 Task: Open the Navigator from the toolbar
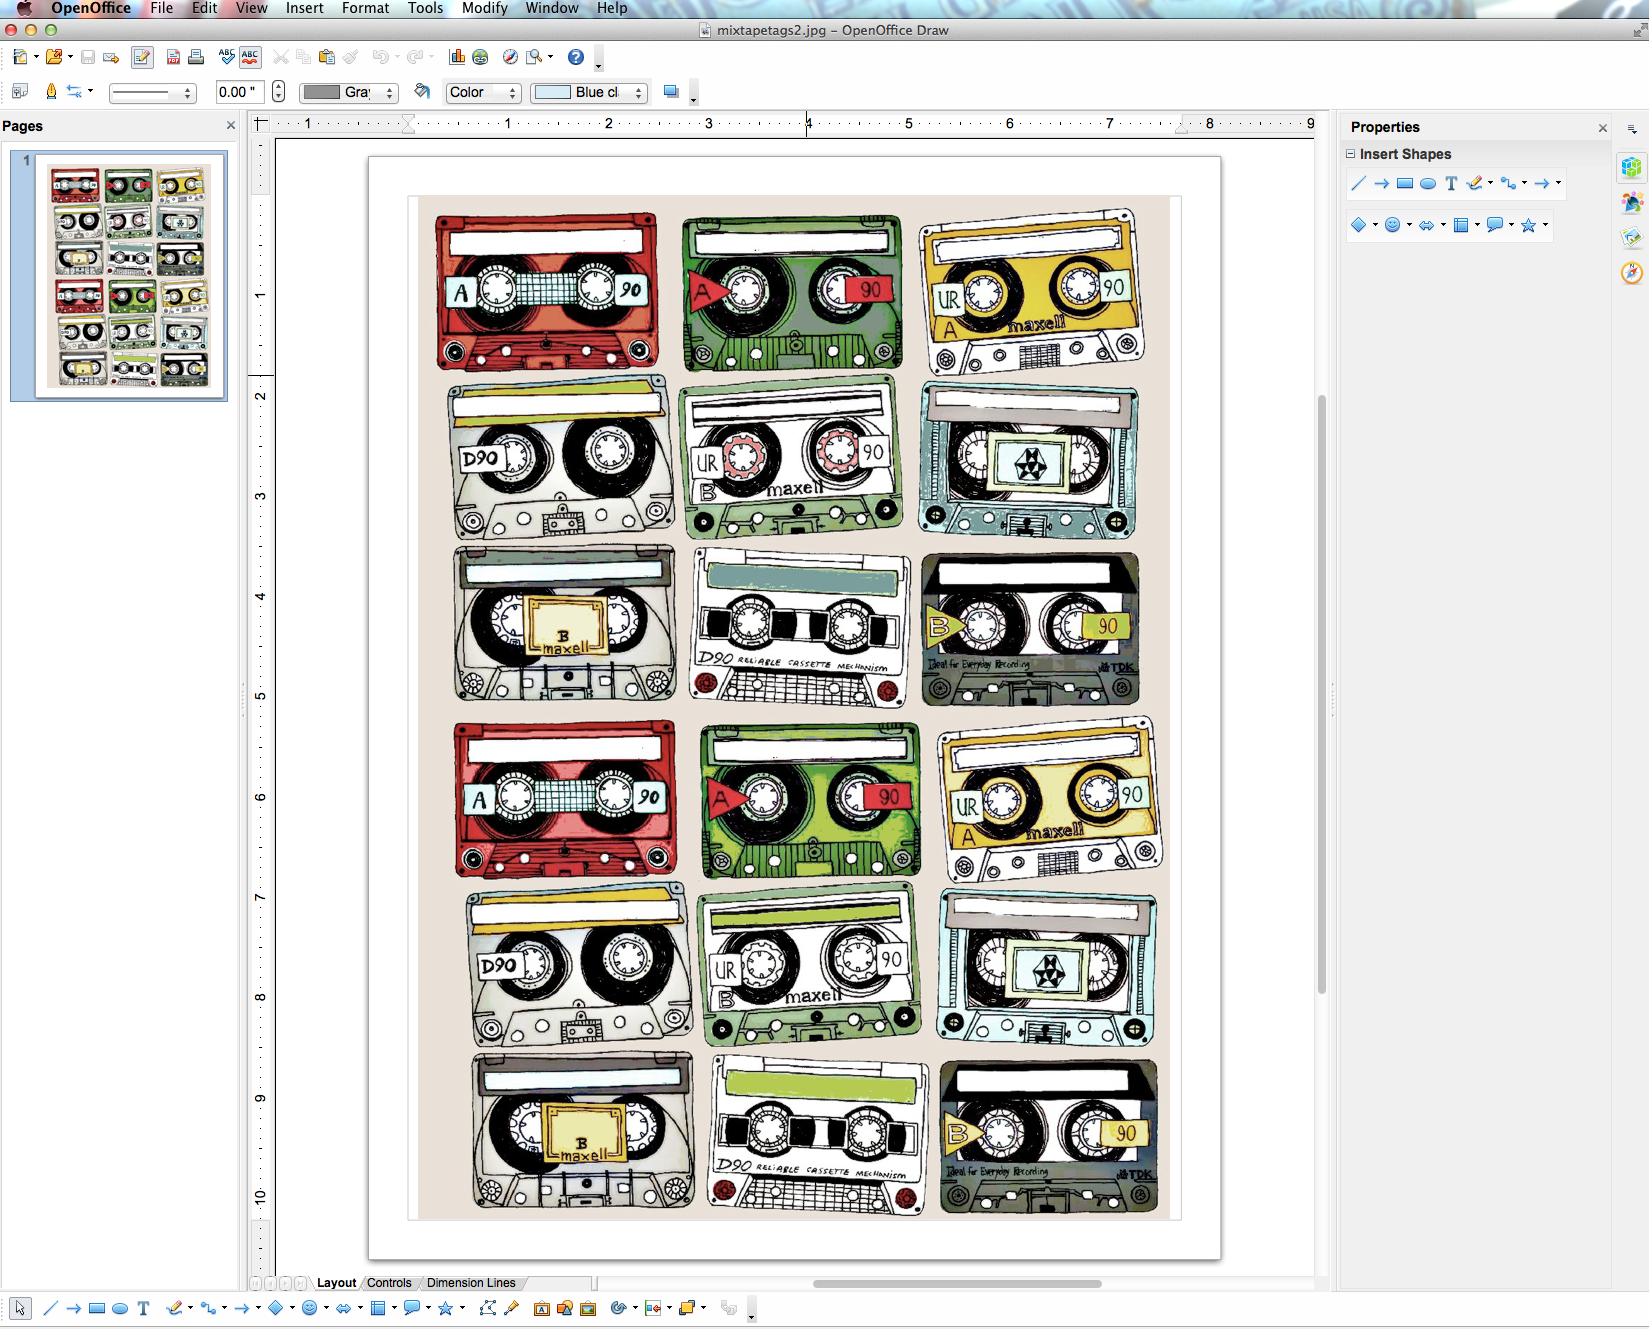(x=510, y=57)
